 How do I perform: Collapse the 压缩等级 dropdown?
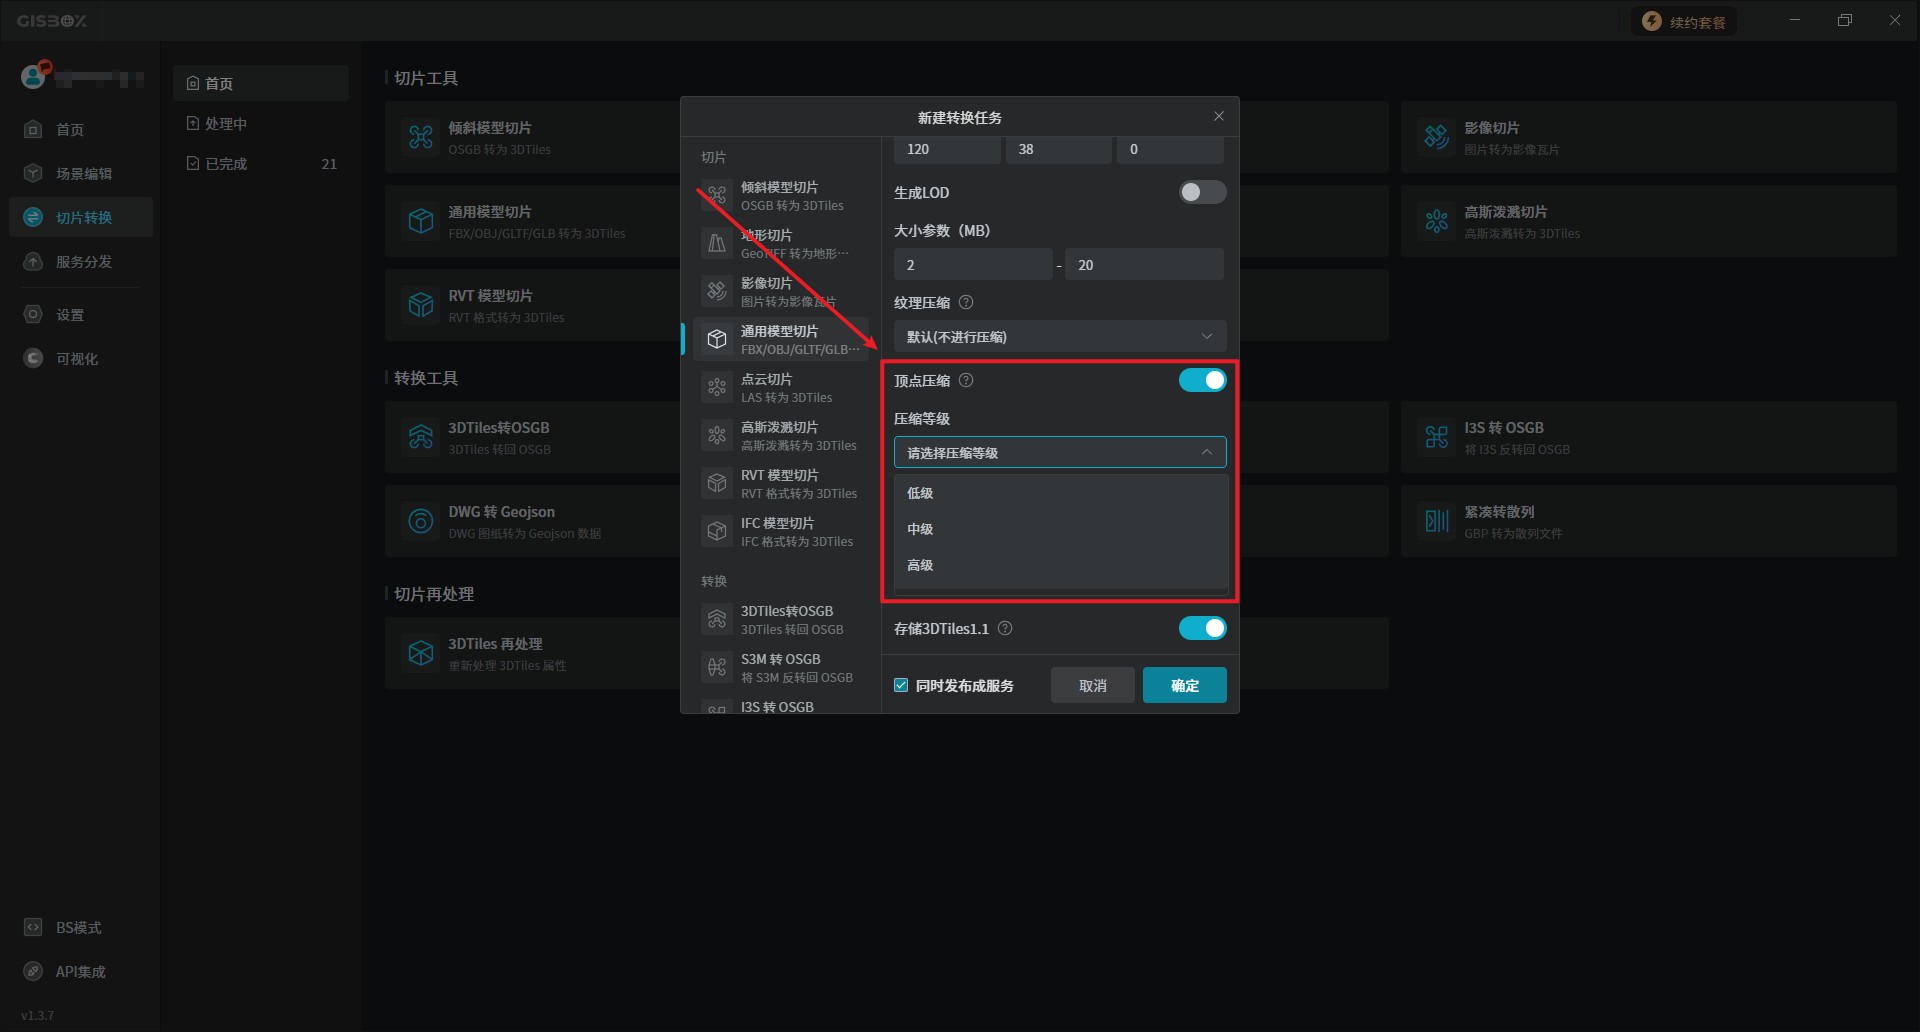(1059, 453)
